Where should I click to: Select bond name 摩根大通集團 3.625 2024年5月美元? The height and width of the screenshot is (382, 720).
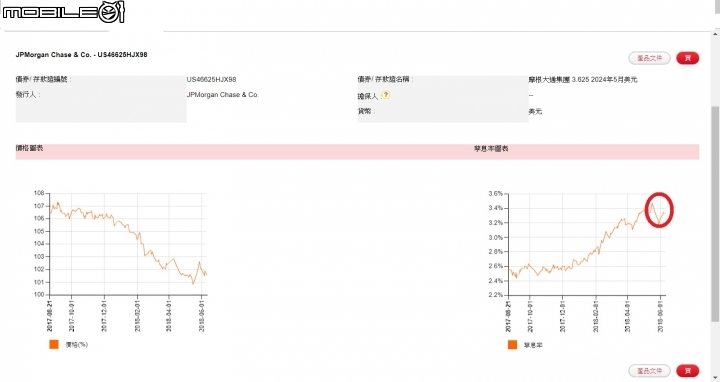pyautogui.click(x=583, y=79)
